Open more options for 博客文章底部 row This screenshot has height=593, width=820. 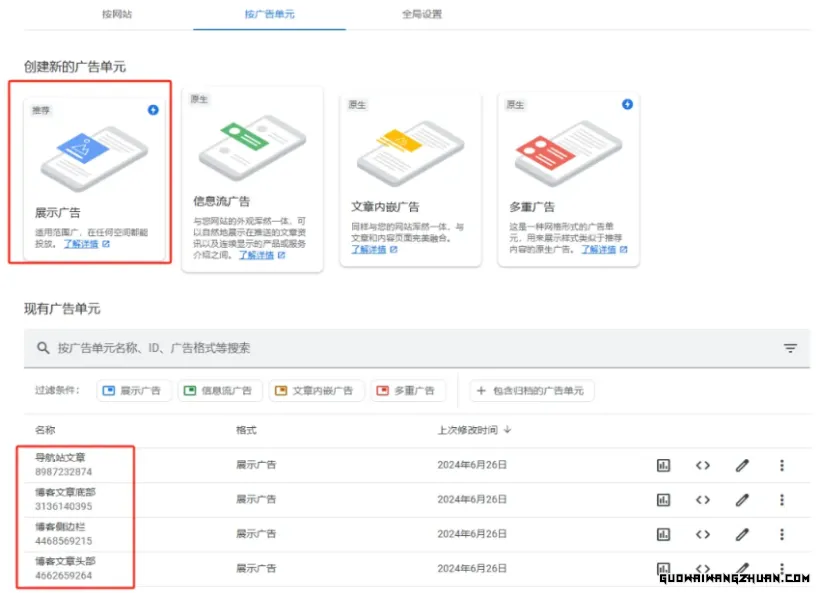[x=782, y=499]
